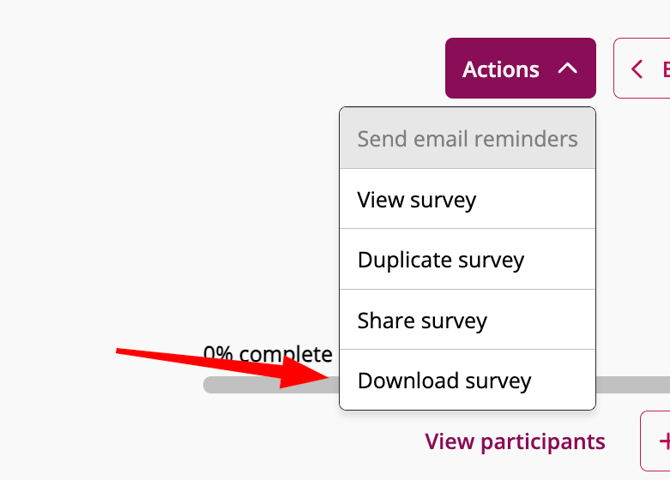Collapse the Actions menu using its chevron
The image size is (670, 480).
click(x=568, y=69)
